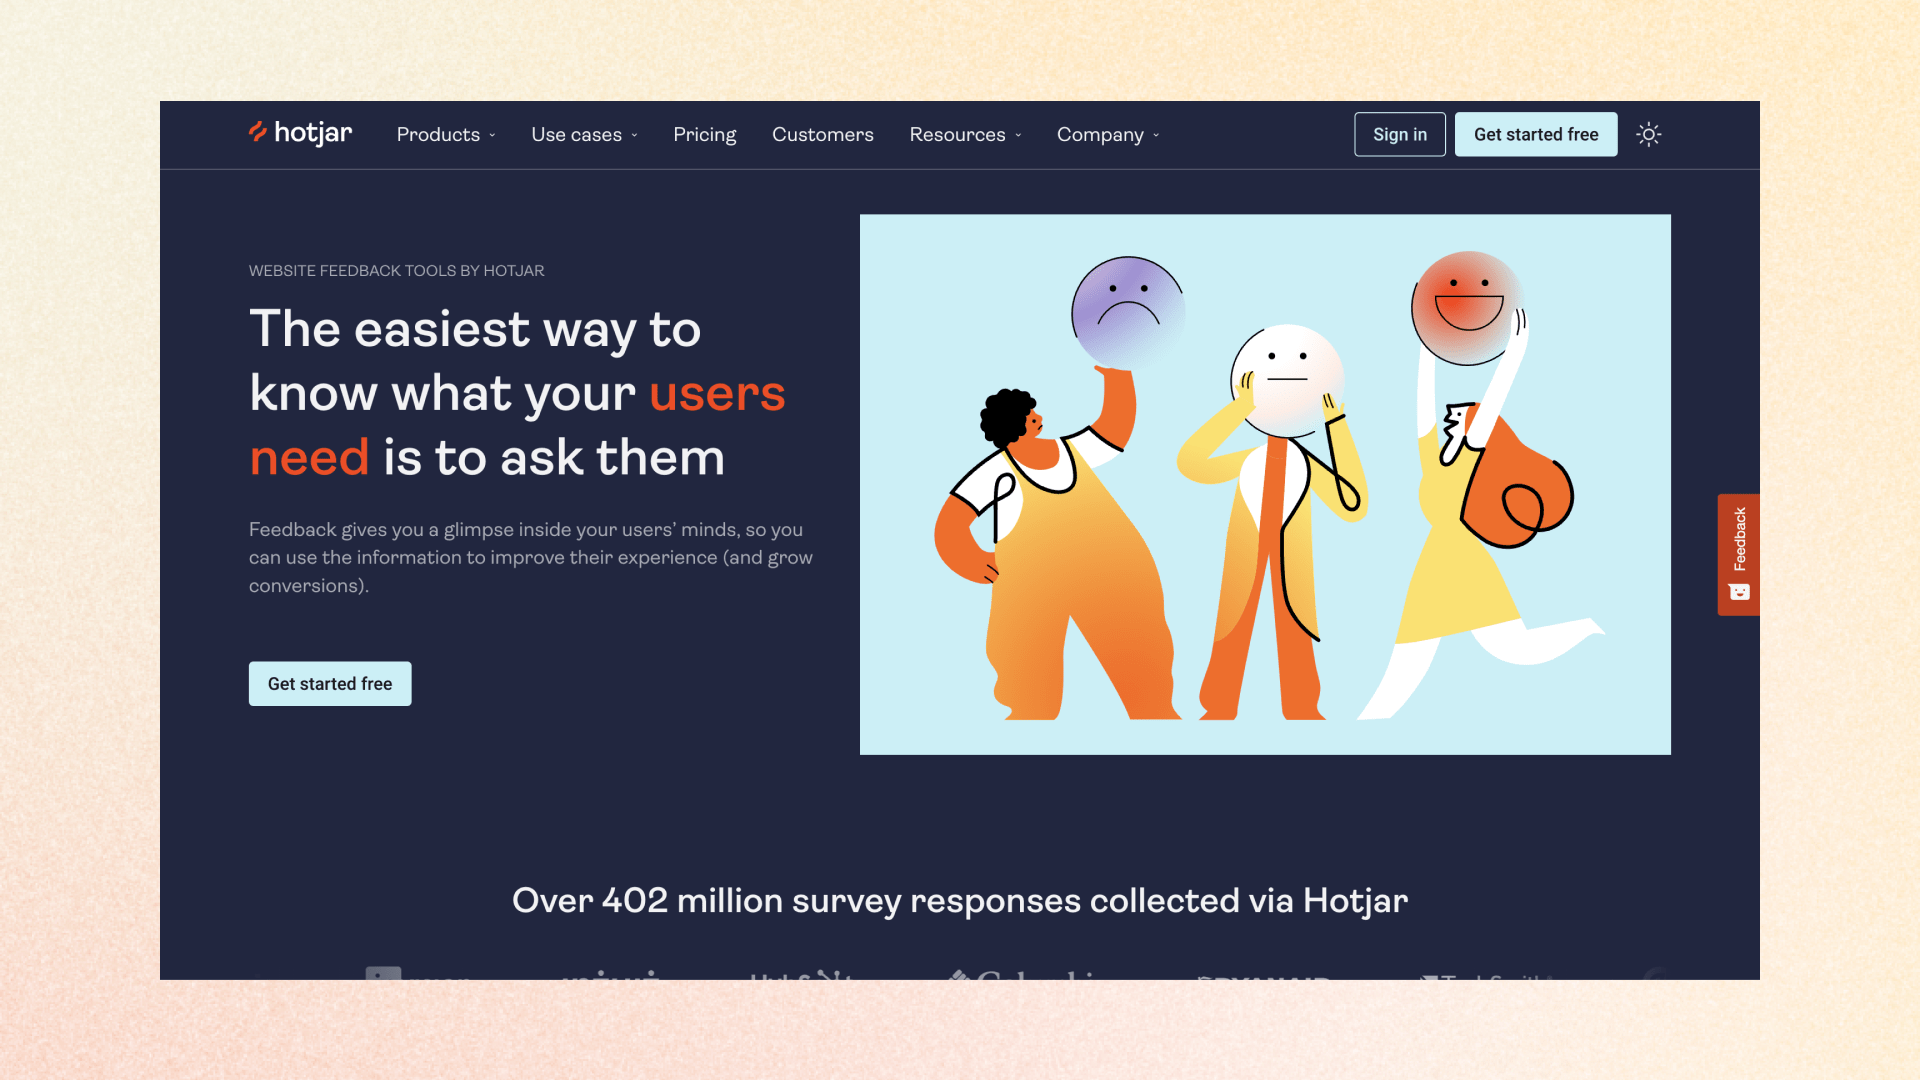Click the hero Get started free CTA
The image size is (1920, 1080).
click(x=330, y=683)
